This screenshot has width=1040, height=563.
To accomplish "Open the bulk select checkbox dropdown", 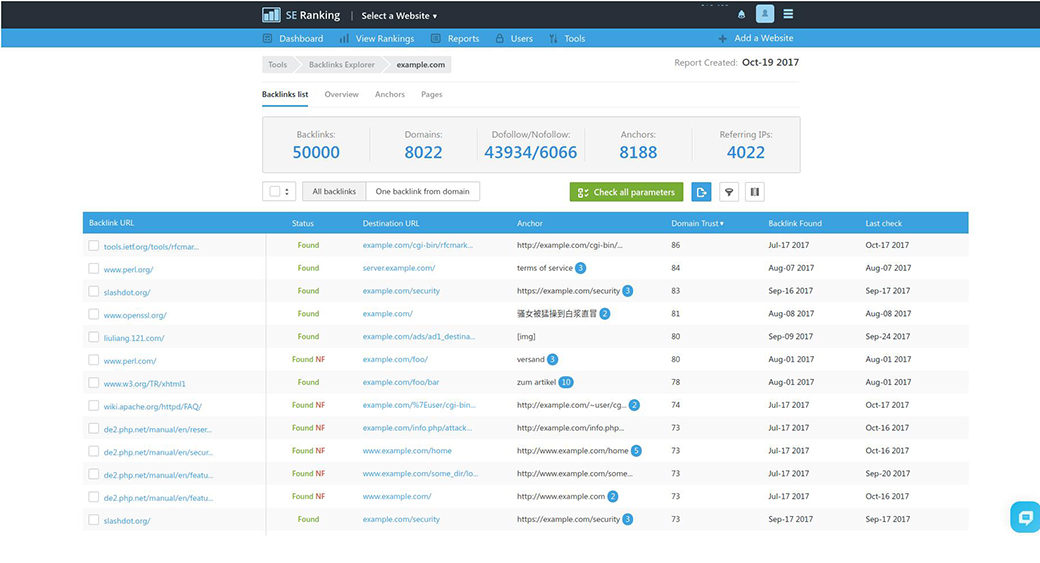I will pos(279,192).
